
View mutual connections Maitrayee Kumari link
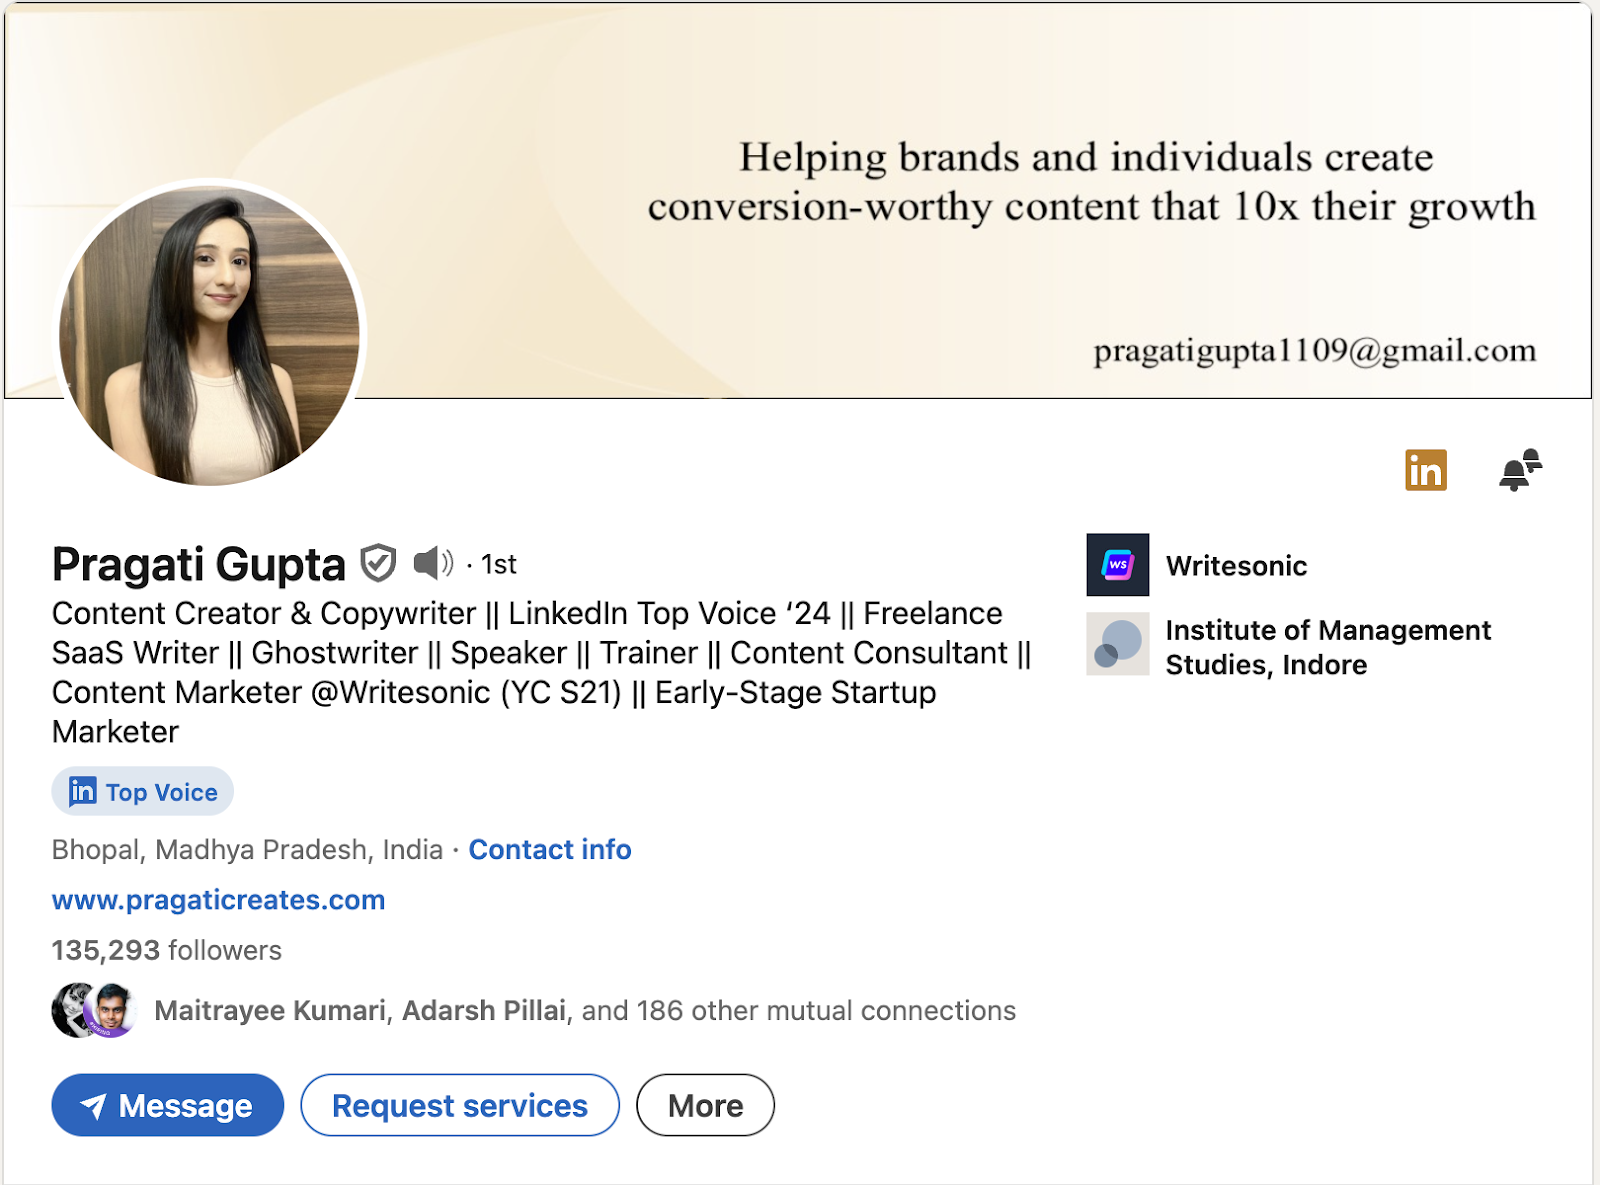[270, 1010]
